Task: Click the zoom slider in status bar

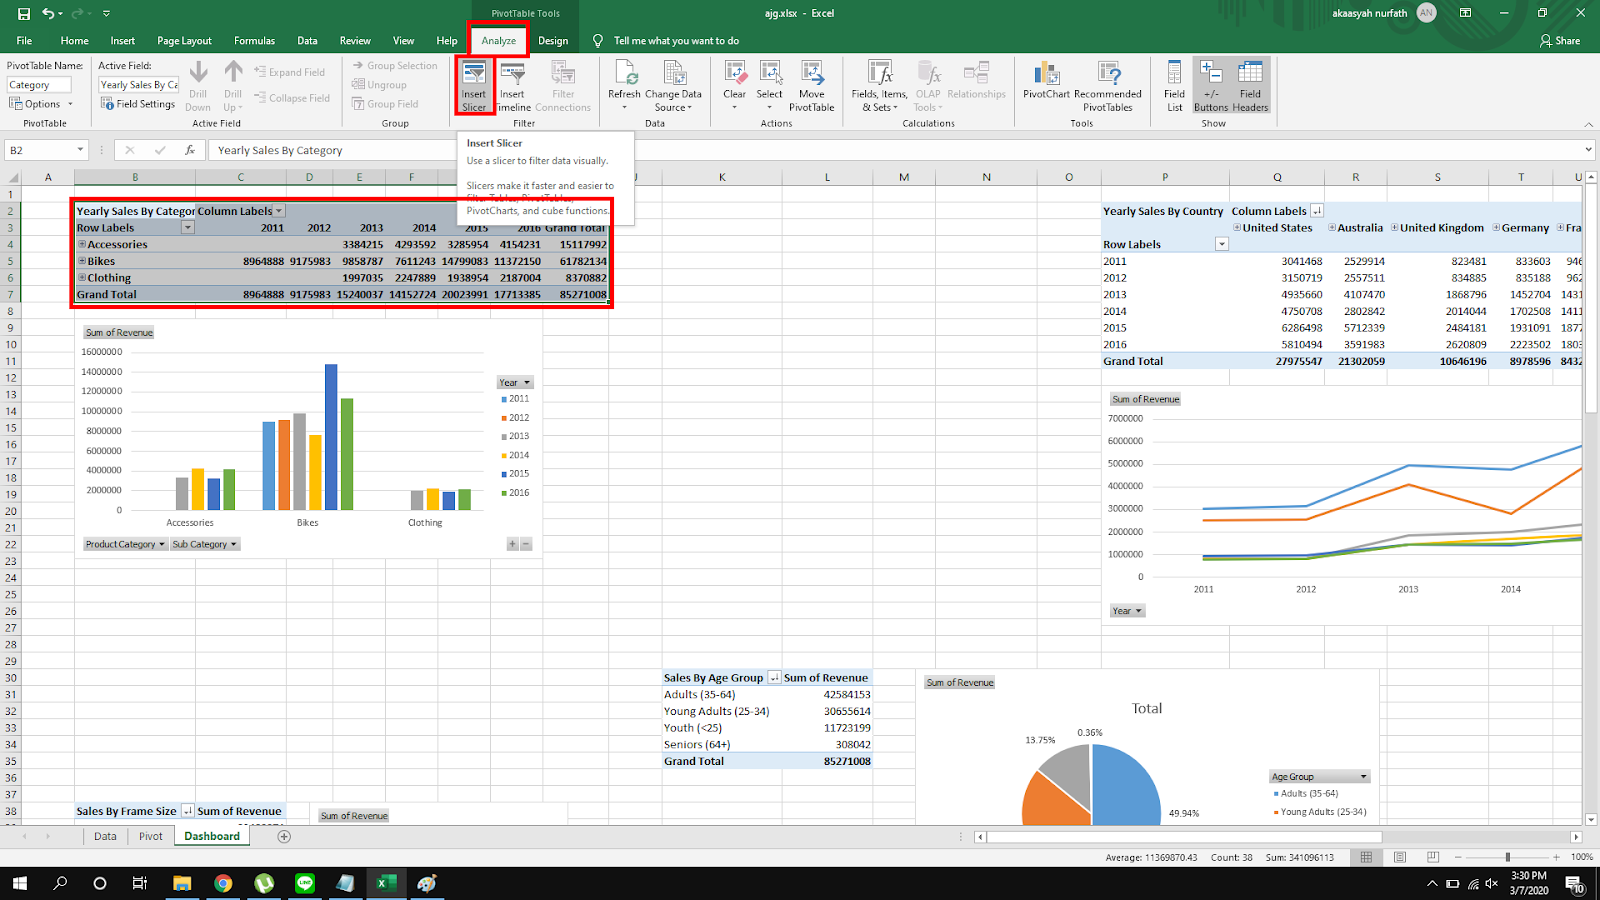Action: point(1508,857)
